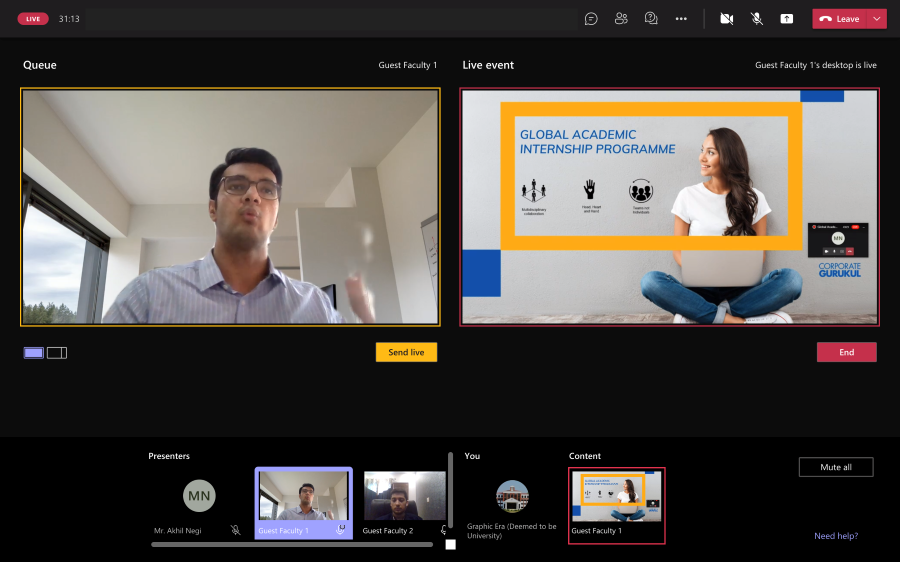The image size is (900, 562).
Task: Open the meeting chat panel
Action: click(591, 19)
